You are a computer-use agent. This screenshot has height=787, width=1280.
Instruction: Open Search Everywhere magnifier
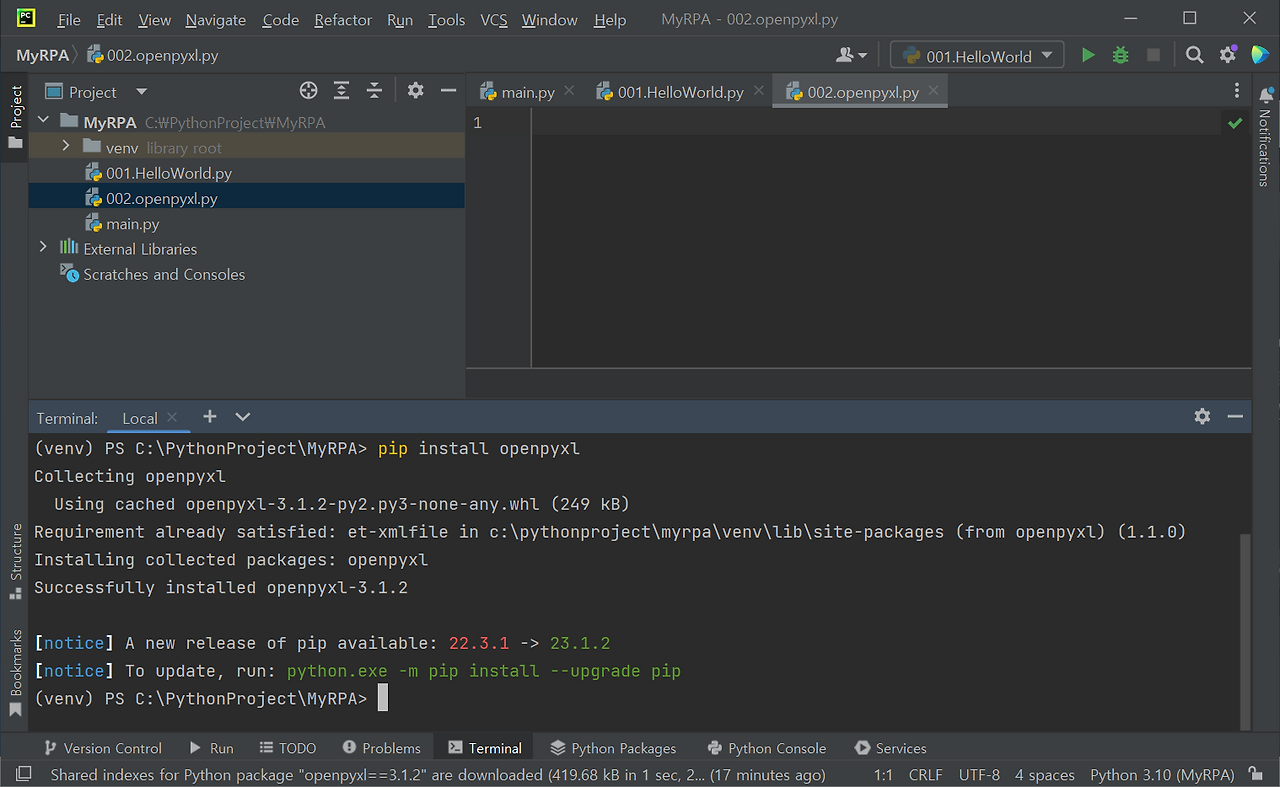[1194, 56]
